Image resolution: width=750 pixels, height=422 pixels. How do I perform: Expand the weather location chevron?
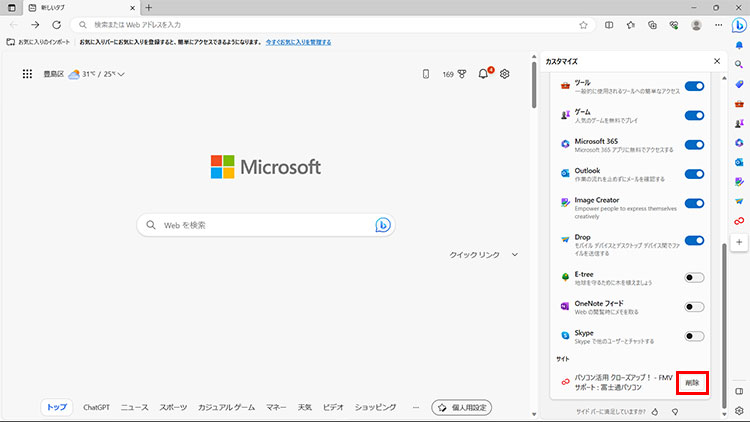(x=121, y=74)
